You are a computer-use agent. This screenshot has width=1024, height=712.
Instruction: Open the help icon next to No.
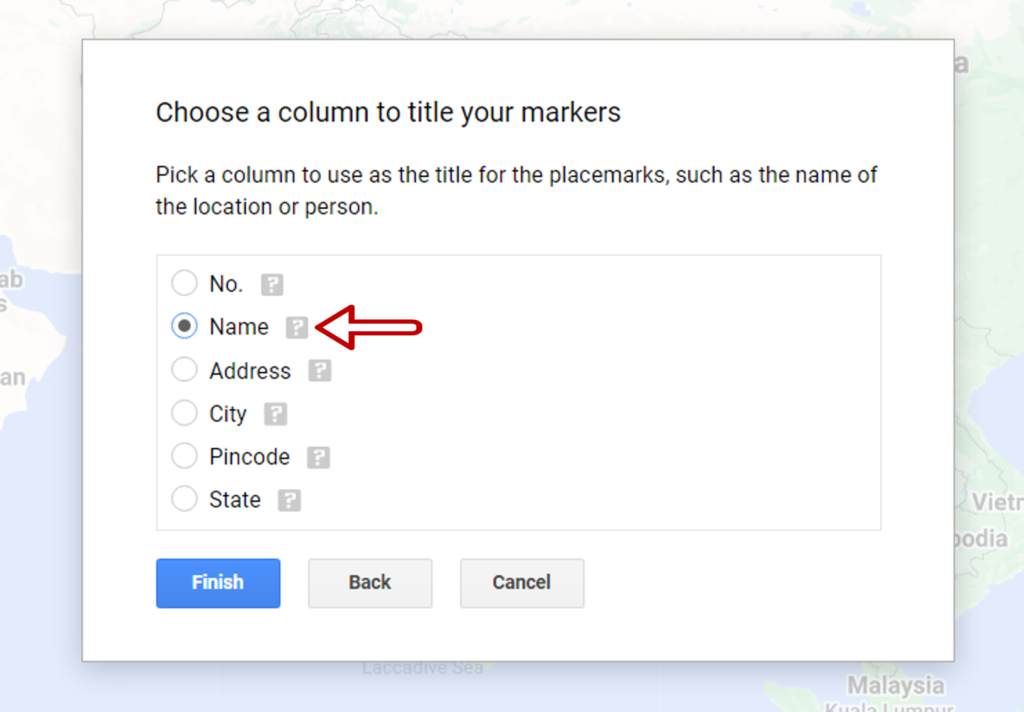pyautogui.click(x=272, y=285)
